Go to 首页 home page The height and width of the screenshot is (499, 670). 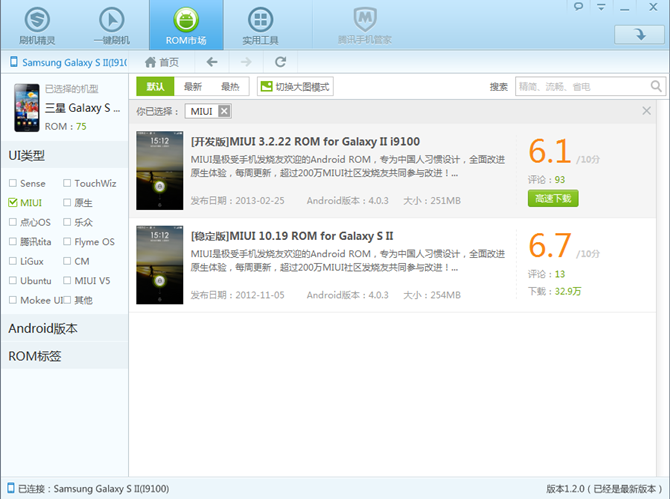pos(162,62)
